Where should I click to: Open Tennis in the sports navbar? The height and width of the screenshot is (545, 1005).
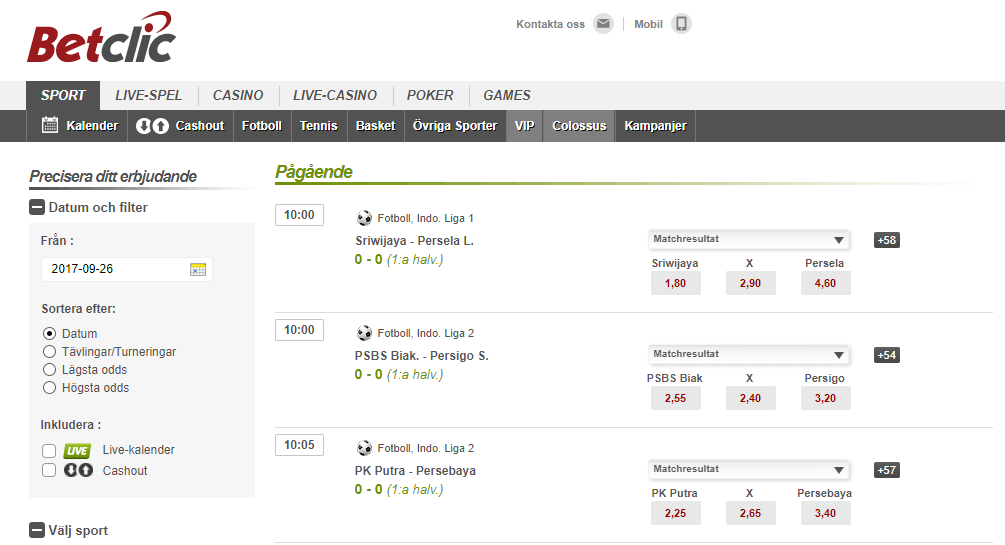[x=319, y=126]
